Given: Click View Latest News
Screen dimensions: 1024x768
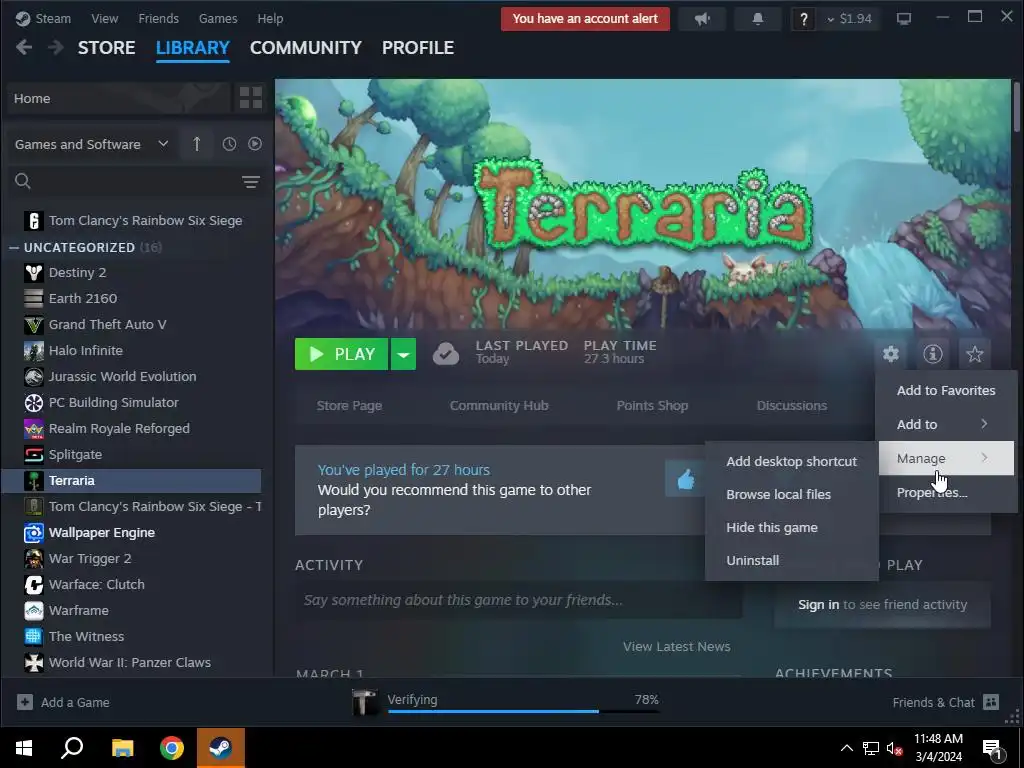Looking at the screenshot, I should coord(677,647).
